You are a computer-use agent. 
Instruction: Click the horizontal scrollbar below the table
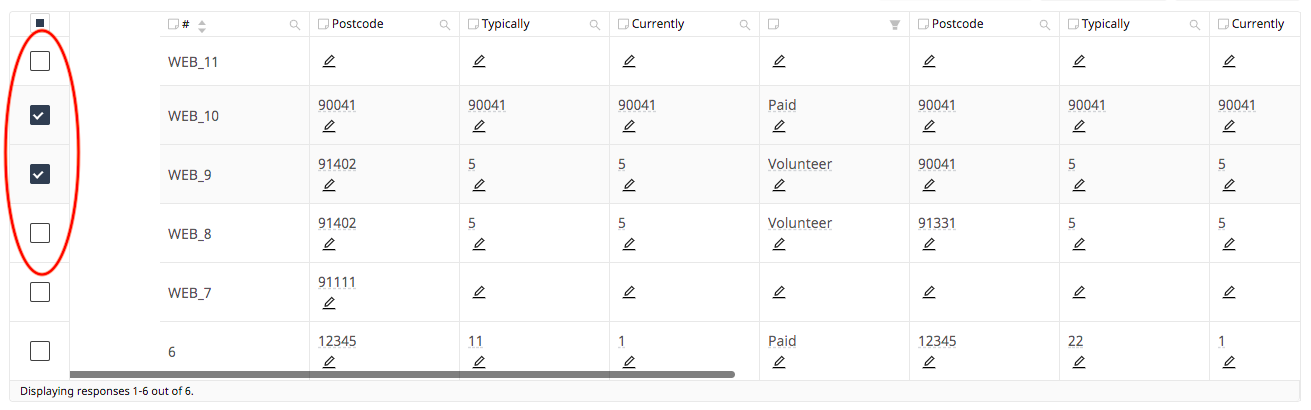(402, 374)
